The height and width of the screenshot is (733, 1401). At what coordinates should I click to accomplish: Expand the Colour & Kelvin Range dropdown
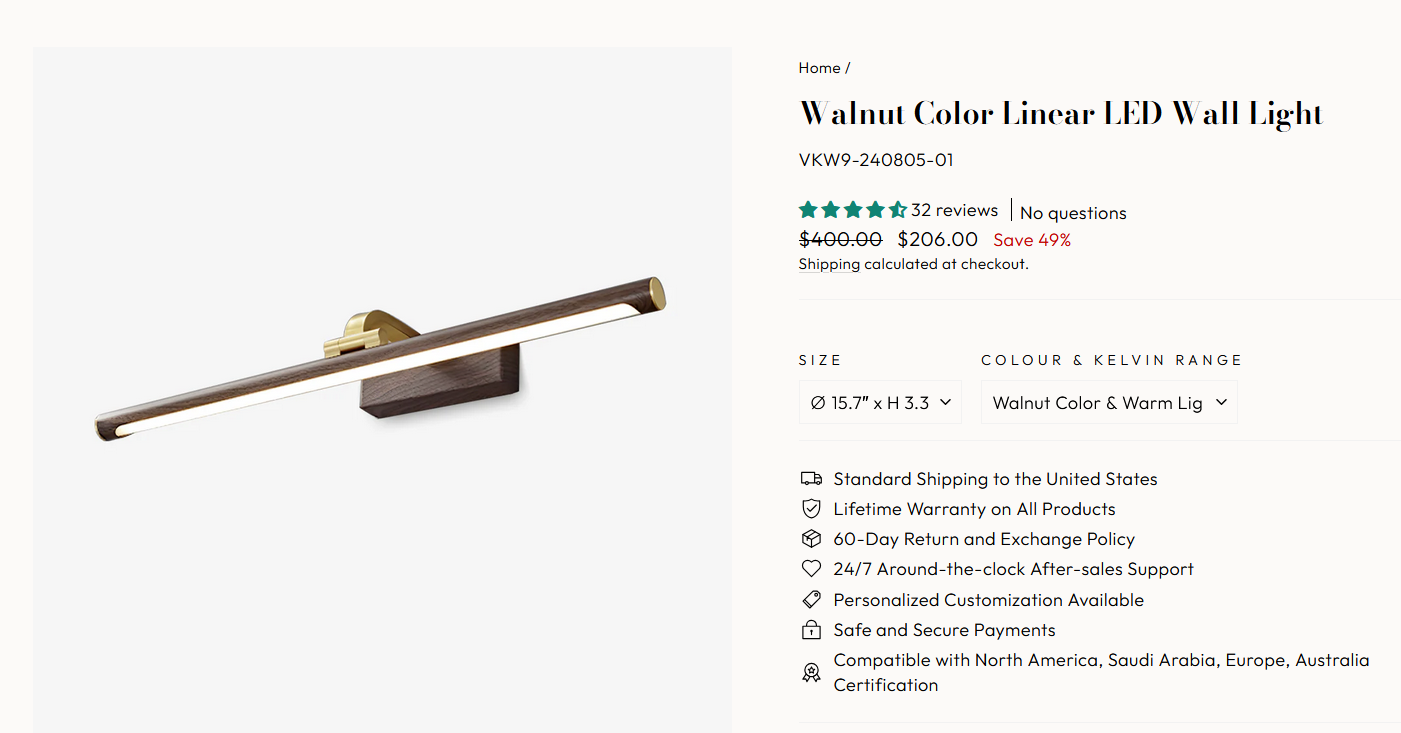point(1109,402)
